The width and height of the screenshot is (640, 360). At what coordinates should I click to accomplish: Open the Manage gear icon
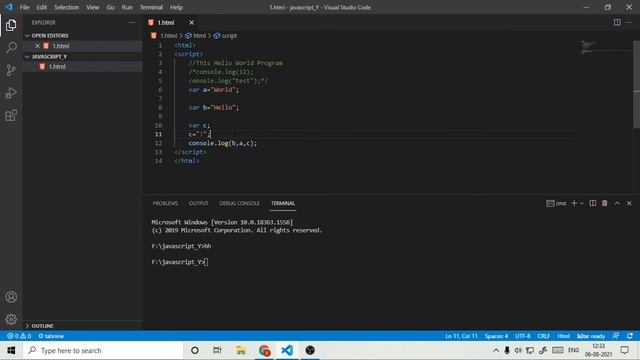(x=11, y=319)
